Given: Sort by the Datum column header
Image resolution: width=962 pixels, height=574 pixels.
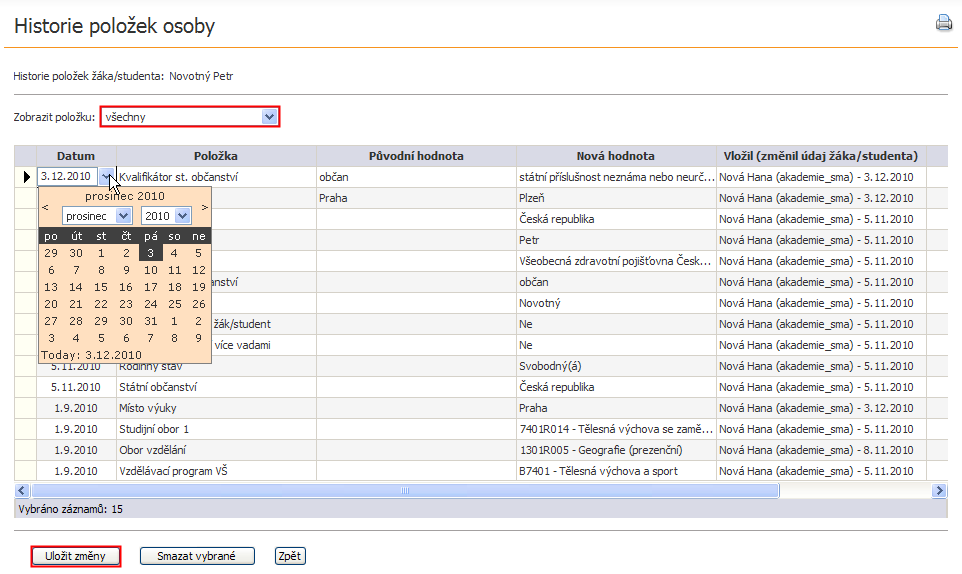Looking at the screenshot, I should point(76,156).
